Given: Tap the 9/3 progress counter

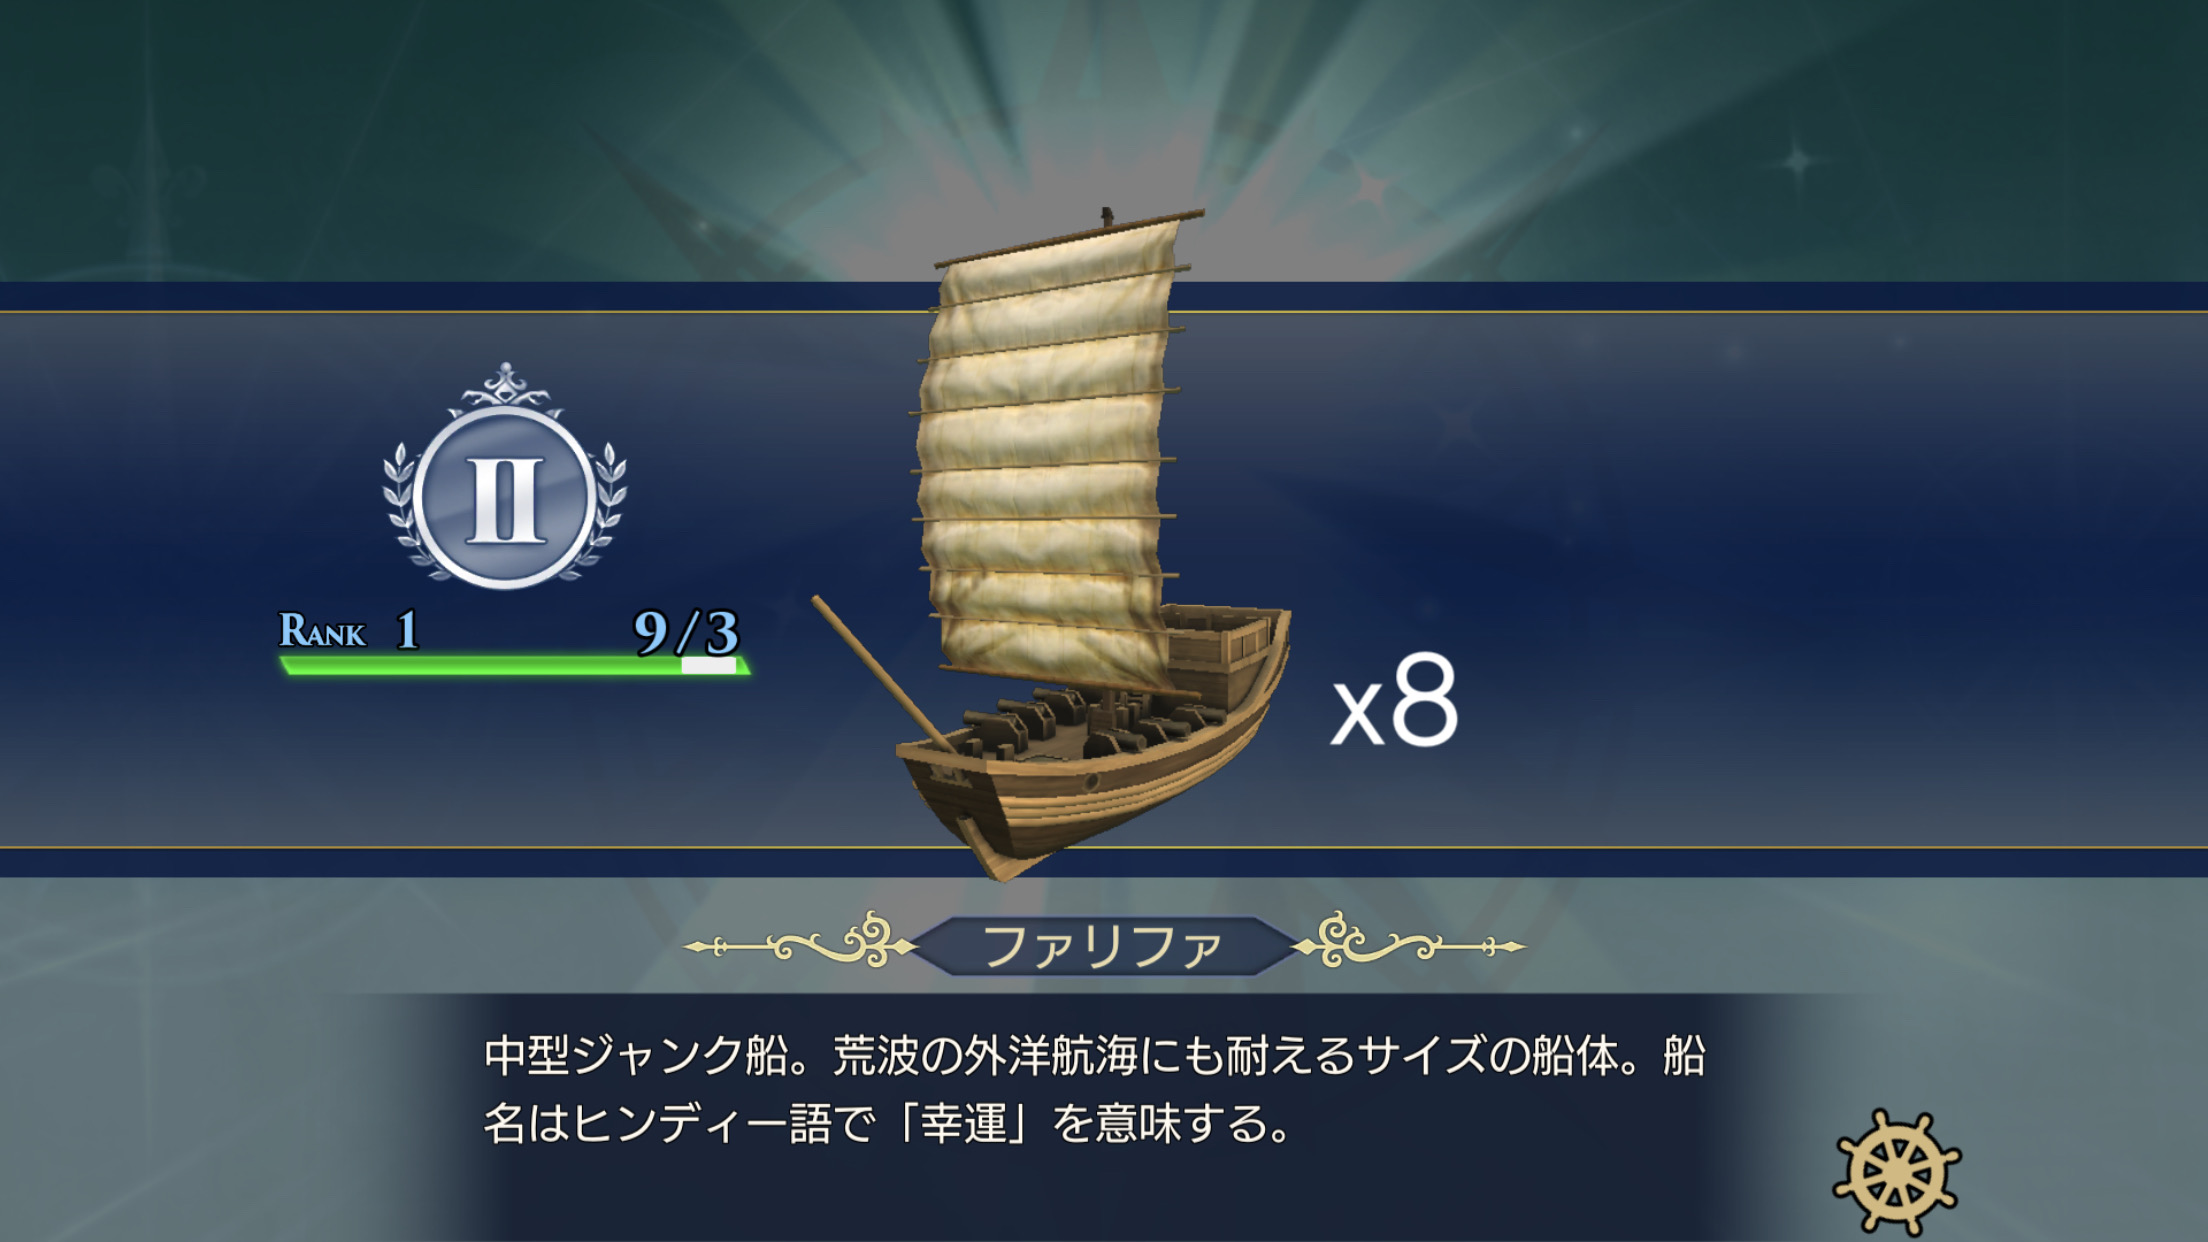Looking at the screenshot, I should pos(686,630).
